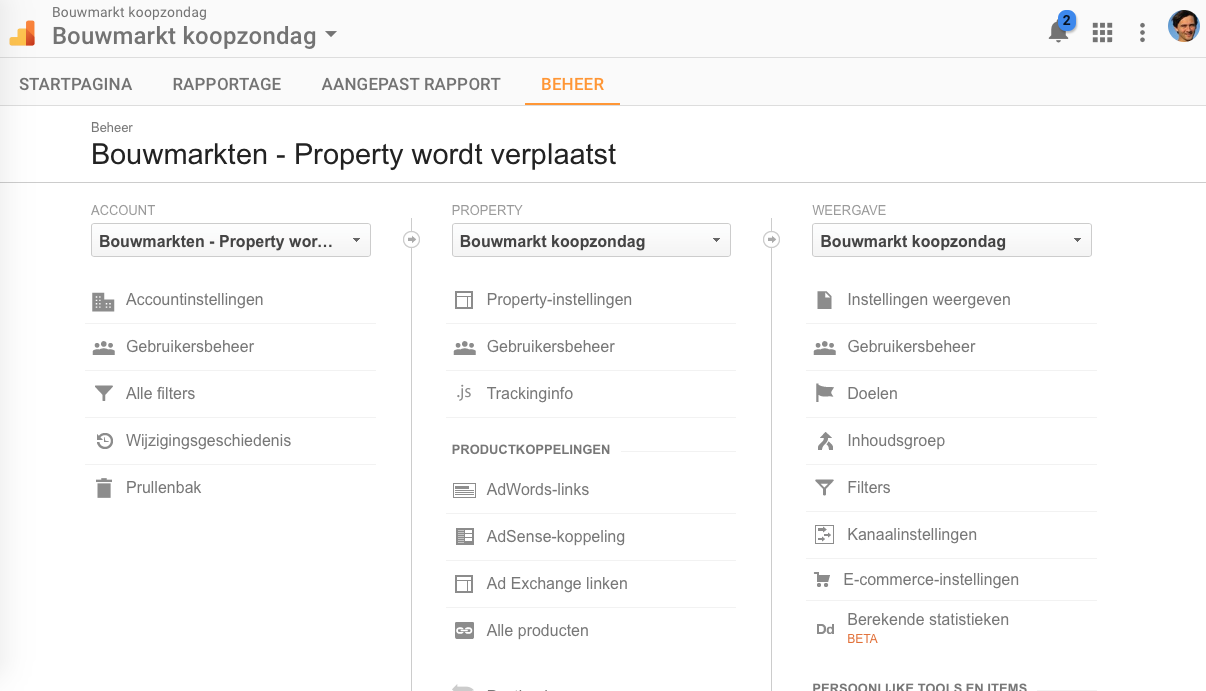Click the Wijzigingsgeschiedenis history icon
1206x691 pixels.
coord(103,441)
